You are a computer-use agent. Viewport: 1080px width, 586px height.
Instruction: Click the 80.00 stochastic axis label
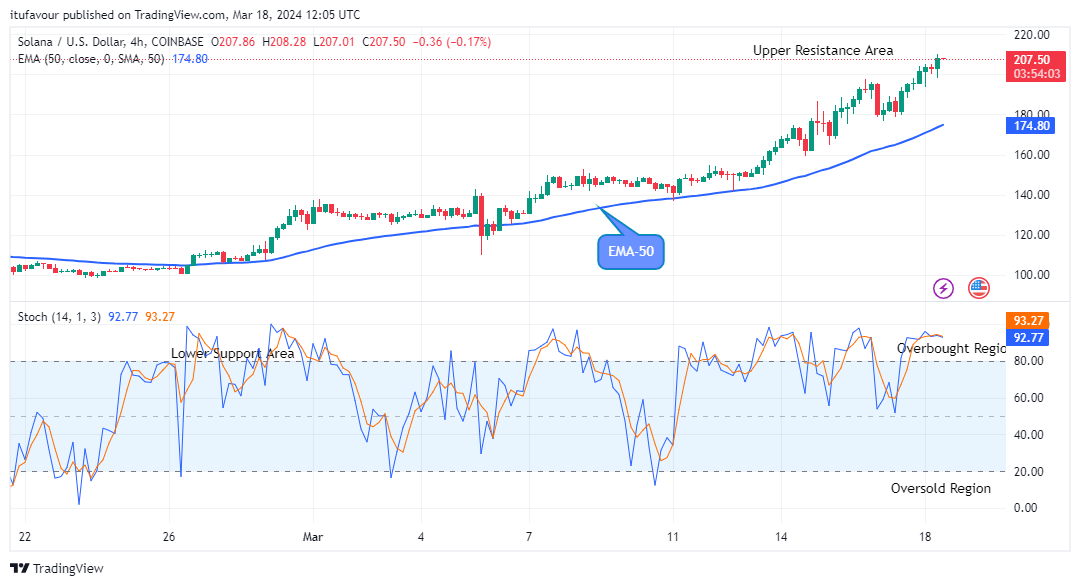coord(1028,361)
